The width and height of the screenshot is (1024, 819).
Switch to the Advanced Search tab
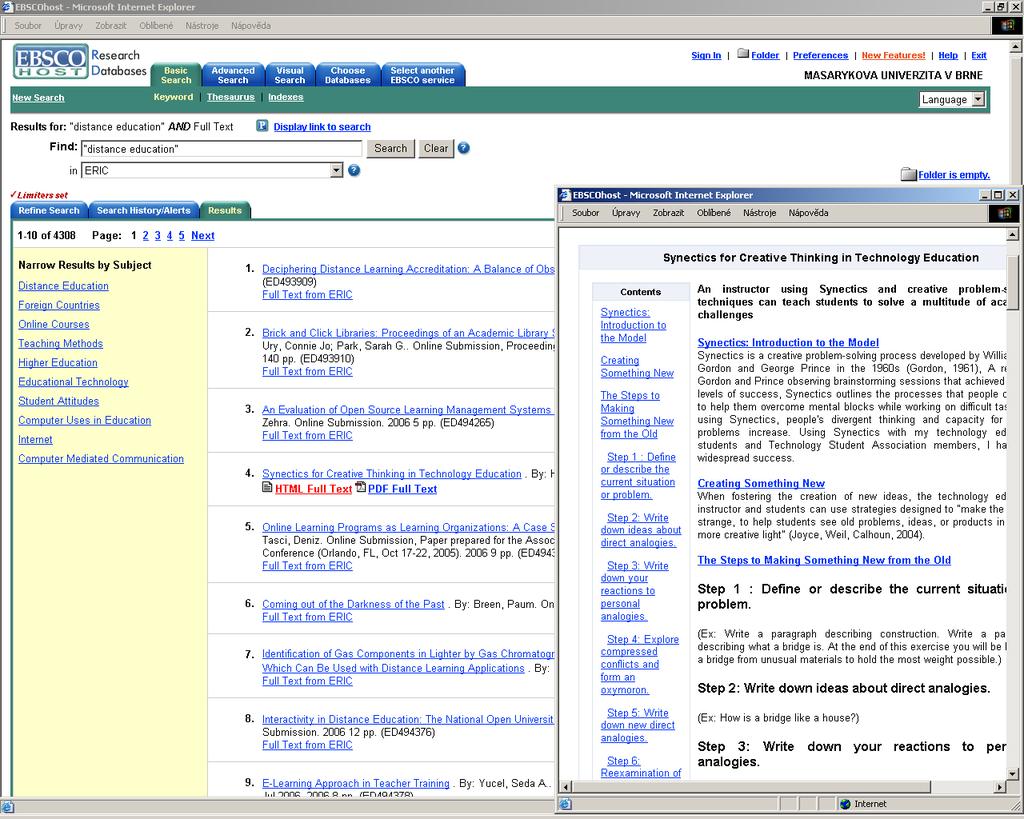click(232, 75)
